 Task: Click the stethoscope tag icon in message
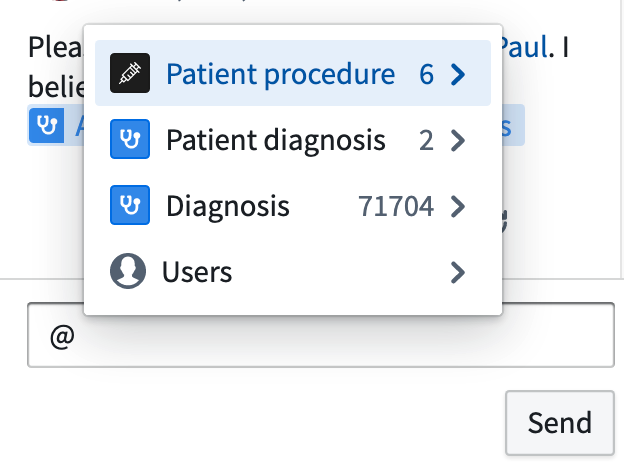click(x=47, y=125)
